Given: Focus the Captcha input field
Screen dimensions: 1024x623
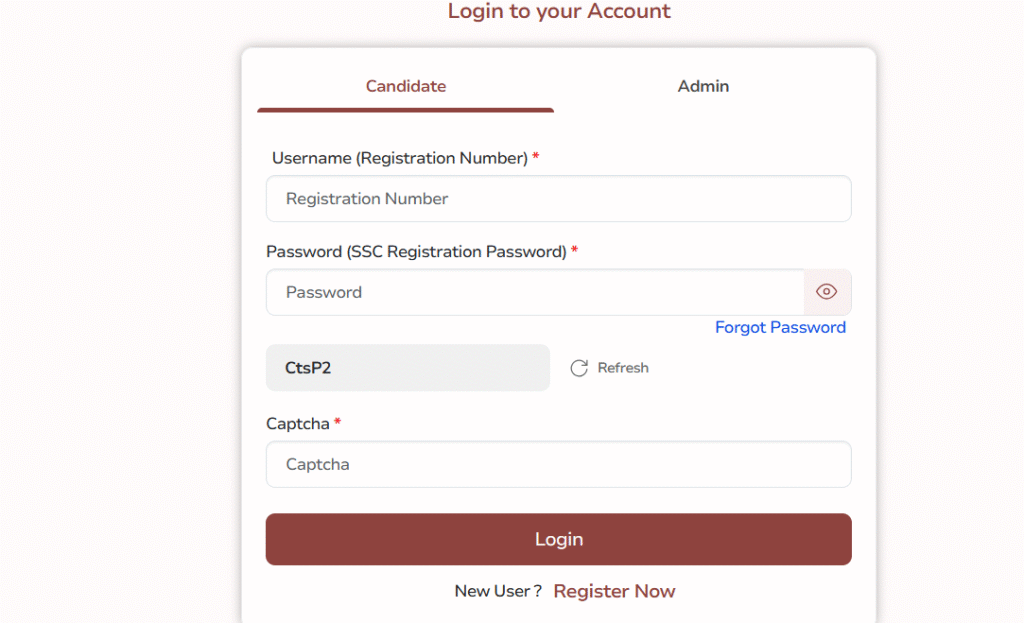Looking at the screenshot, I should tap(558, 464).
